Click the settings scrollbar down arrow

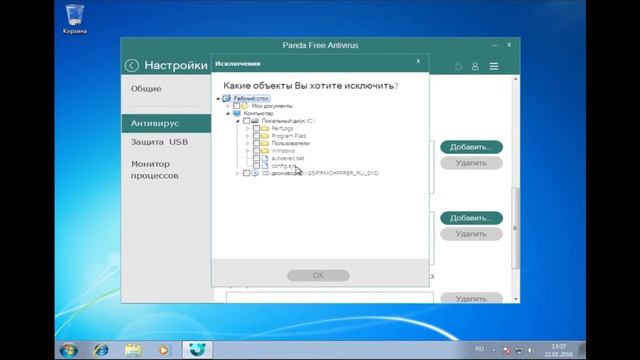click(516, 299)
